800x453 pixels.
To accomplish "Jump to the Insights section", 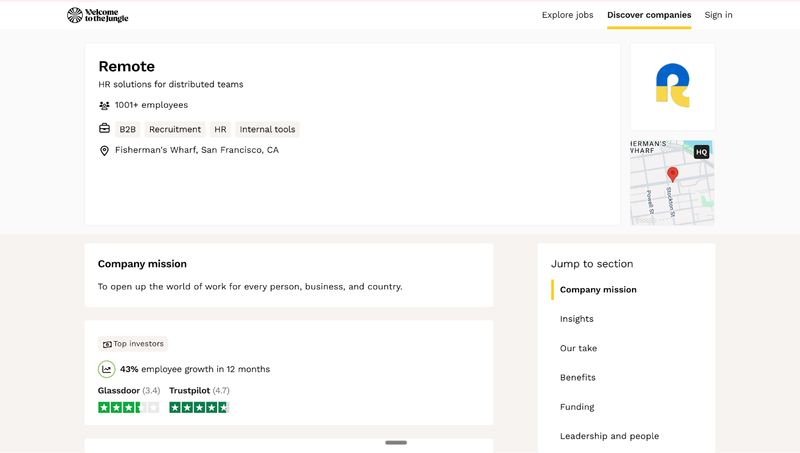I will pos(576,319).
